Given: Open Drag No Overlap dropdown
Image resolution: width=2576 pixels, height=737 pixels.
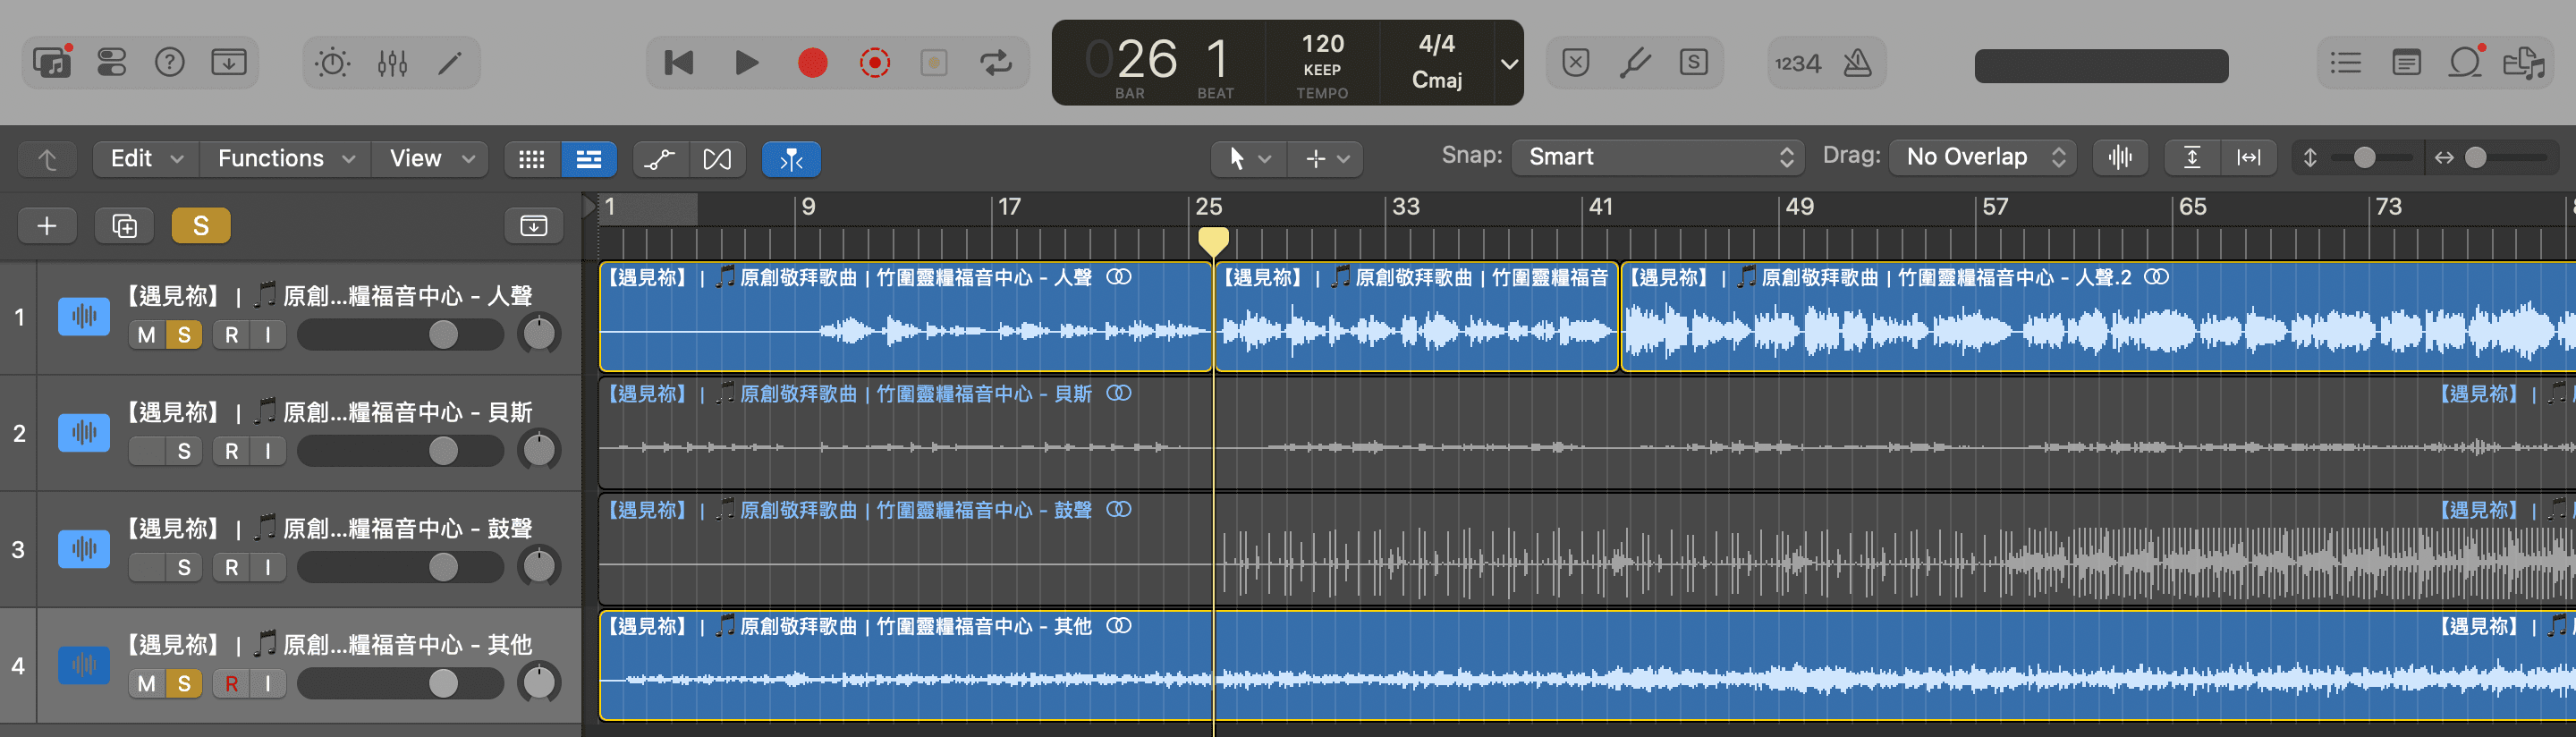Looking at the screenshot, I should click(x=1983, y=157).
